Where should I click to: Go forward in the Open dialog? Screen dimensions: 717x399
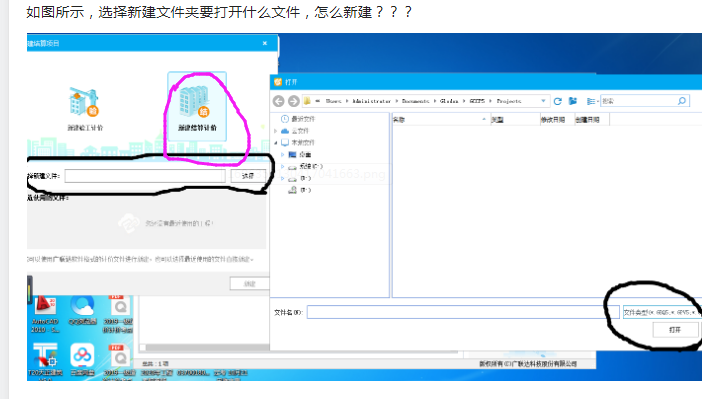[294, 101]
